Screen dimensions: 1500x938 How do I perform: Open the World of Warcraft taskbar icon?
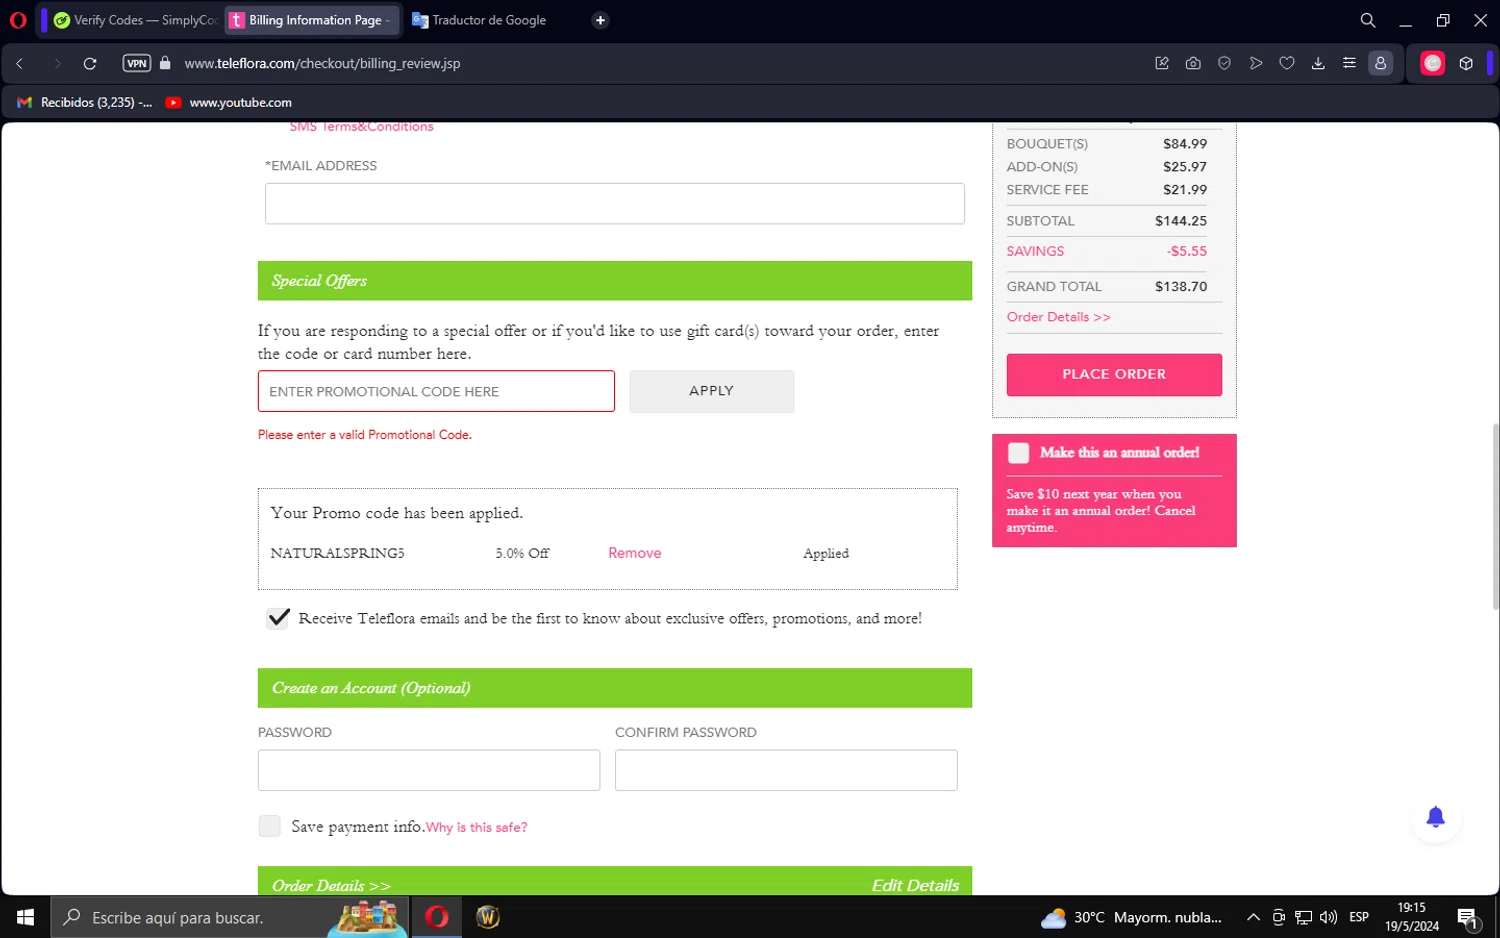(488, 917)
